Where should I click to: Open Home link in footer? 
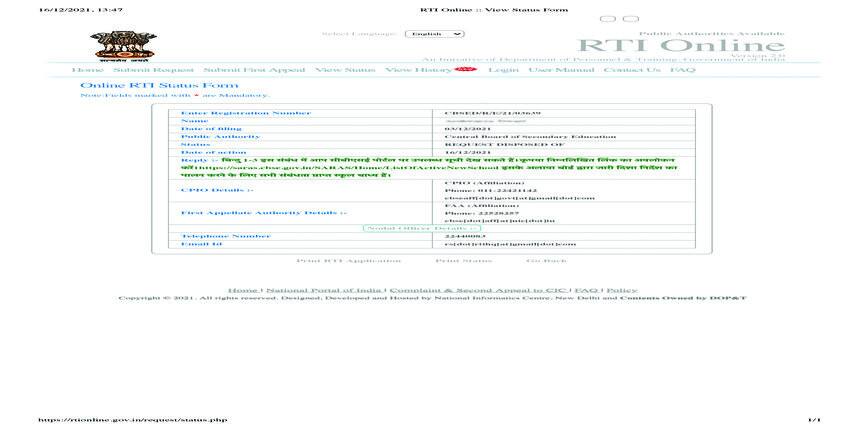243,290
